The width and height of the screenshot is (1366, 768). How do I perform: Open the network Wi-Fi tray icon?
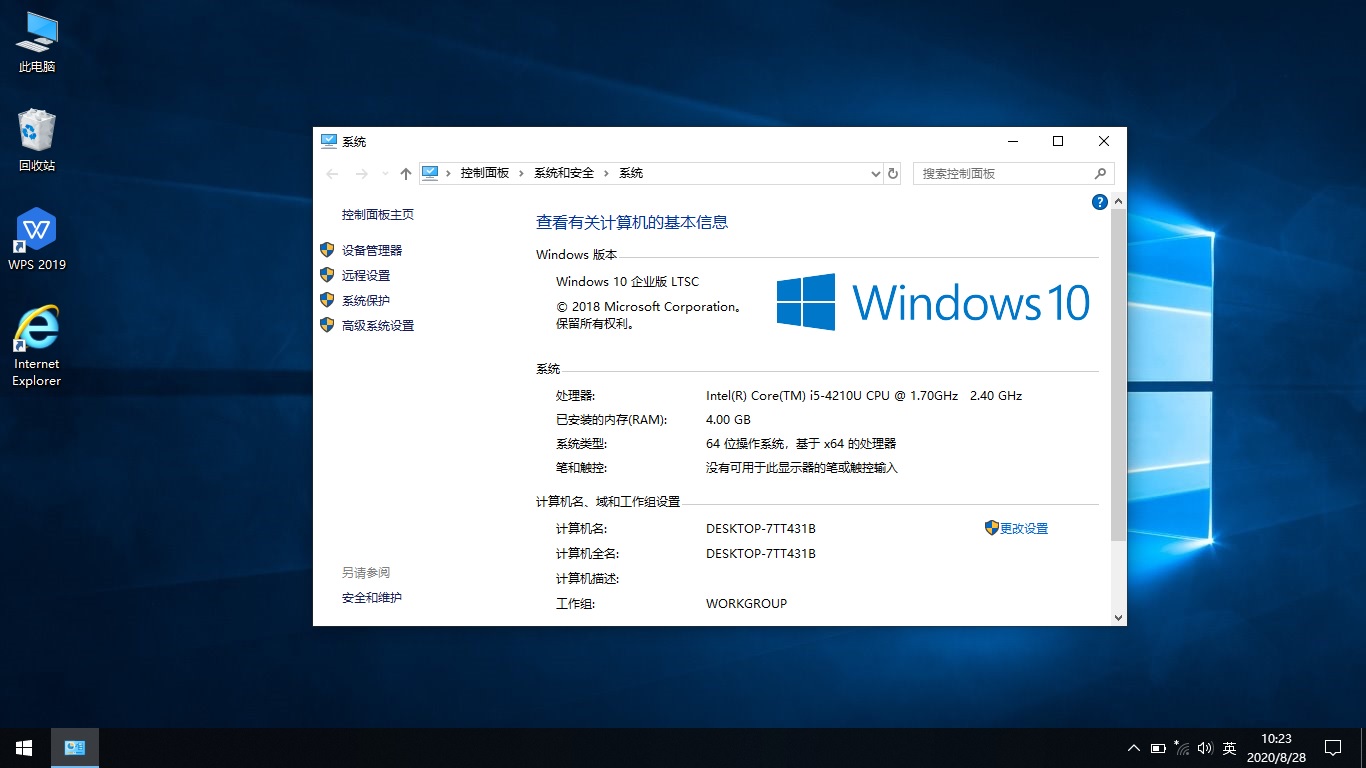(1182, 748)
